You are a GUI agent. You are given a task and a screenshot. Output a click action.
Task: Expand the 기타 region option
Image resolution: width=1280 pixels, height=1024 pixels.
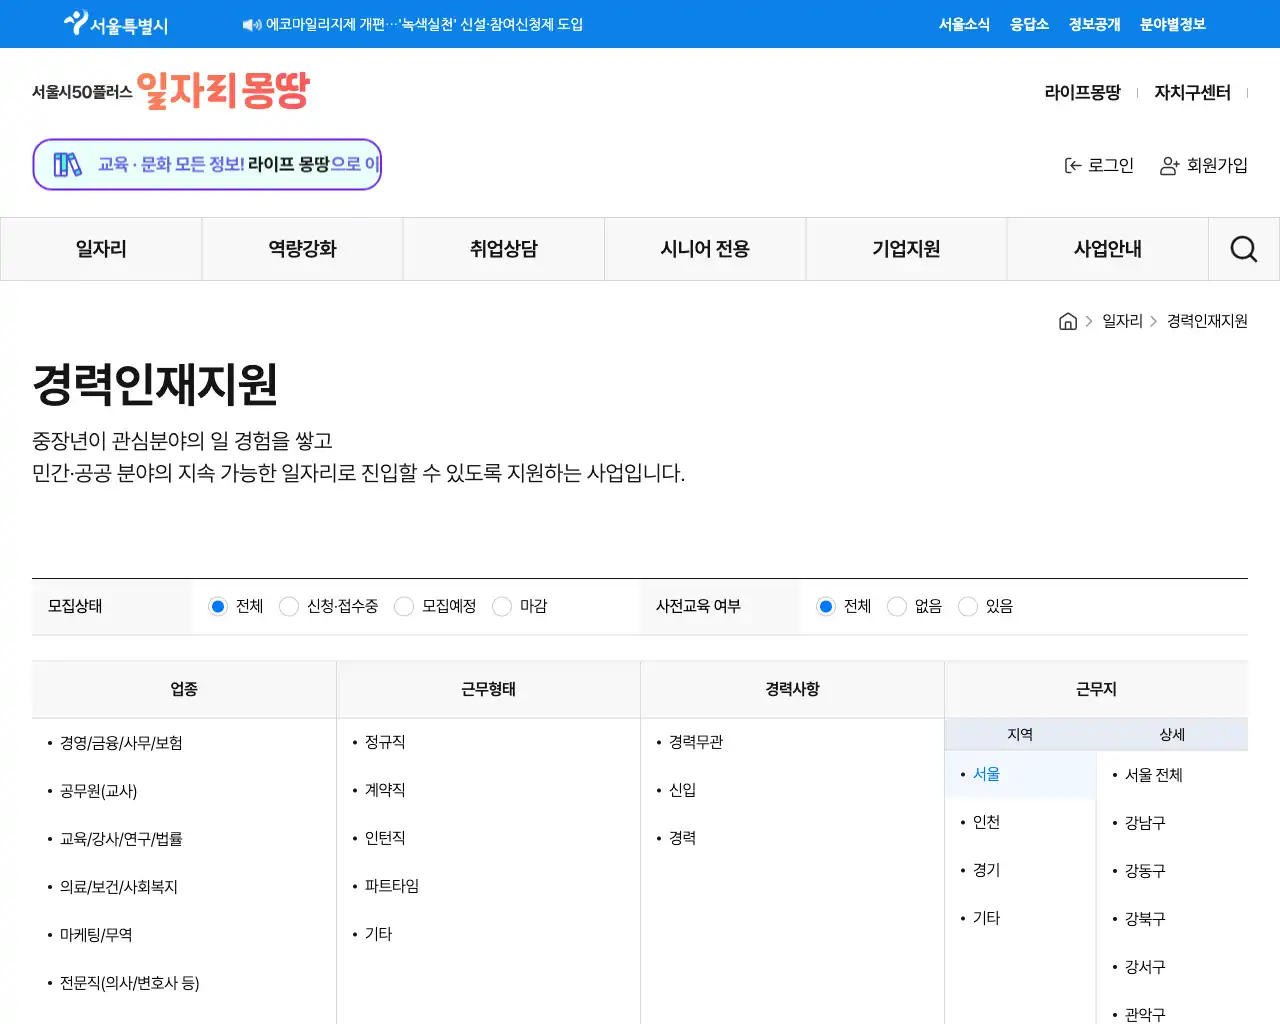pyautogui.click(x=984, y=917)
